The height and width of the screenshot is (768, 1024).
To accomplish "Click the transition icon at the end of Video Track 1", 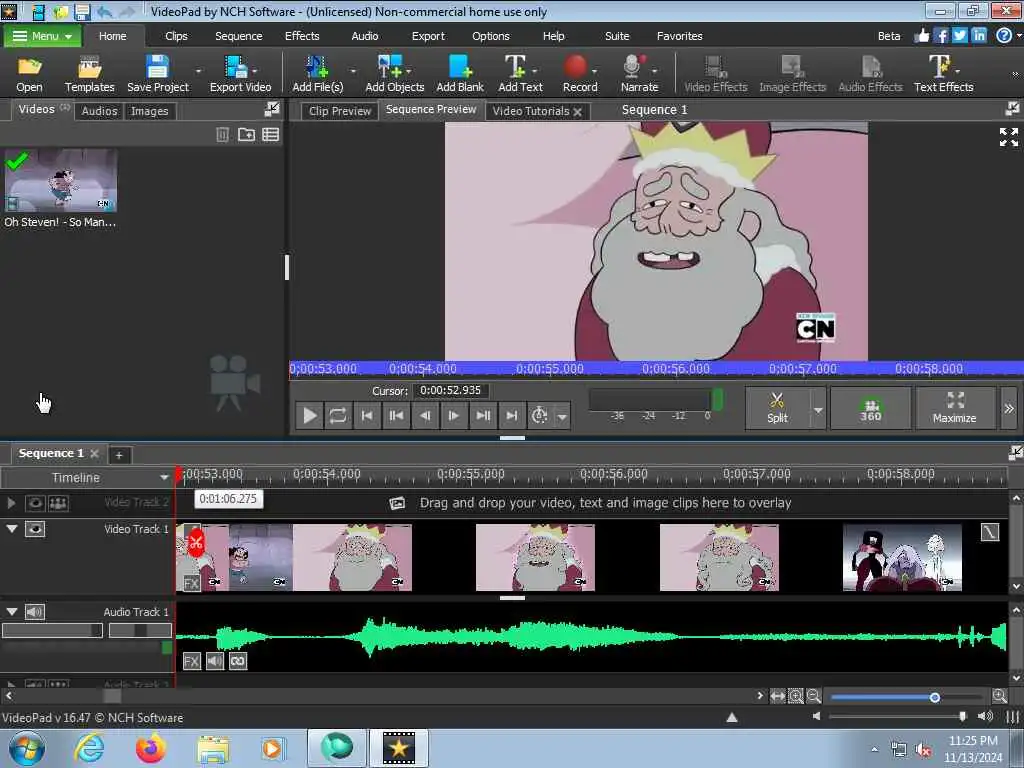I will [989, 532].
